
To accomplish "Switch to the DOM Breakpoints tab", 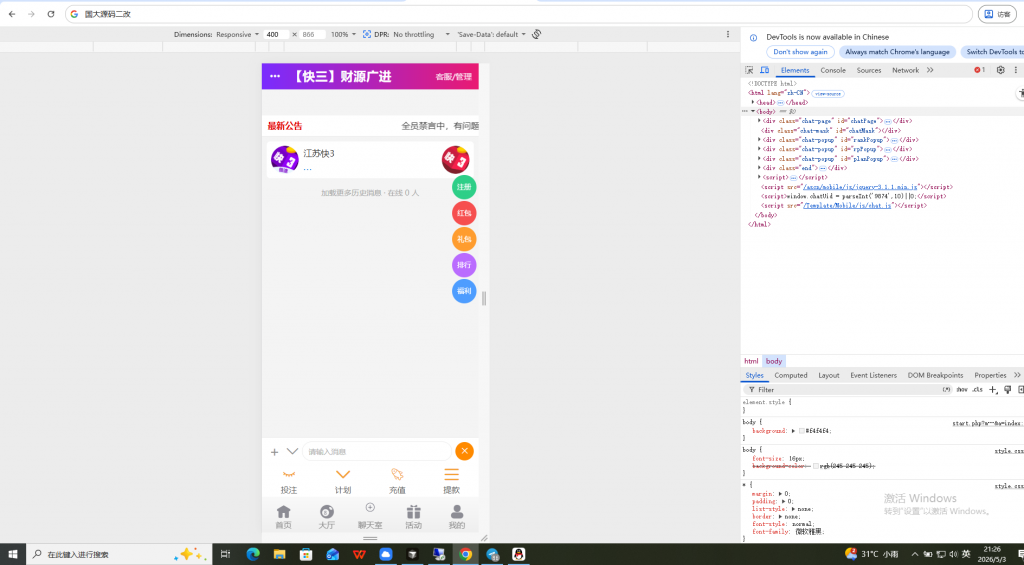I will 935,376.
